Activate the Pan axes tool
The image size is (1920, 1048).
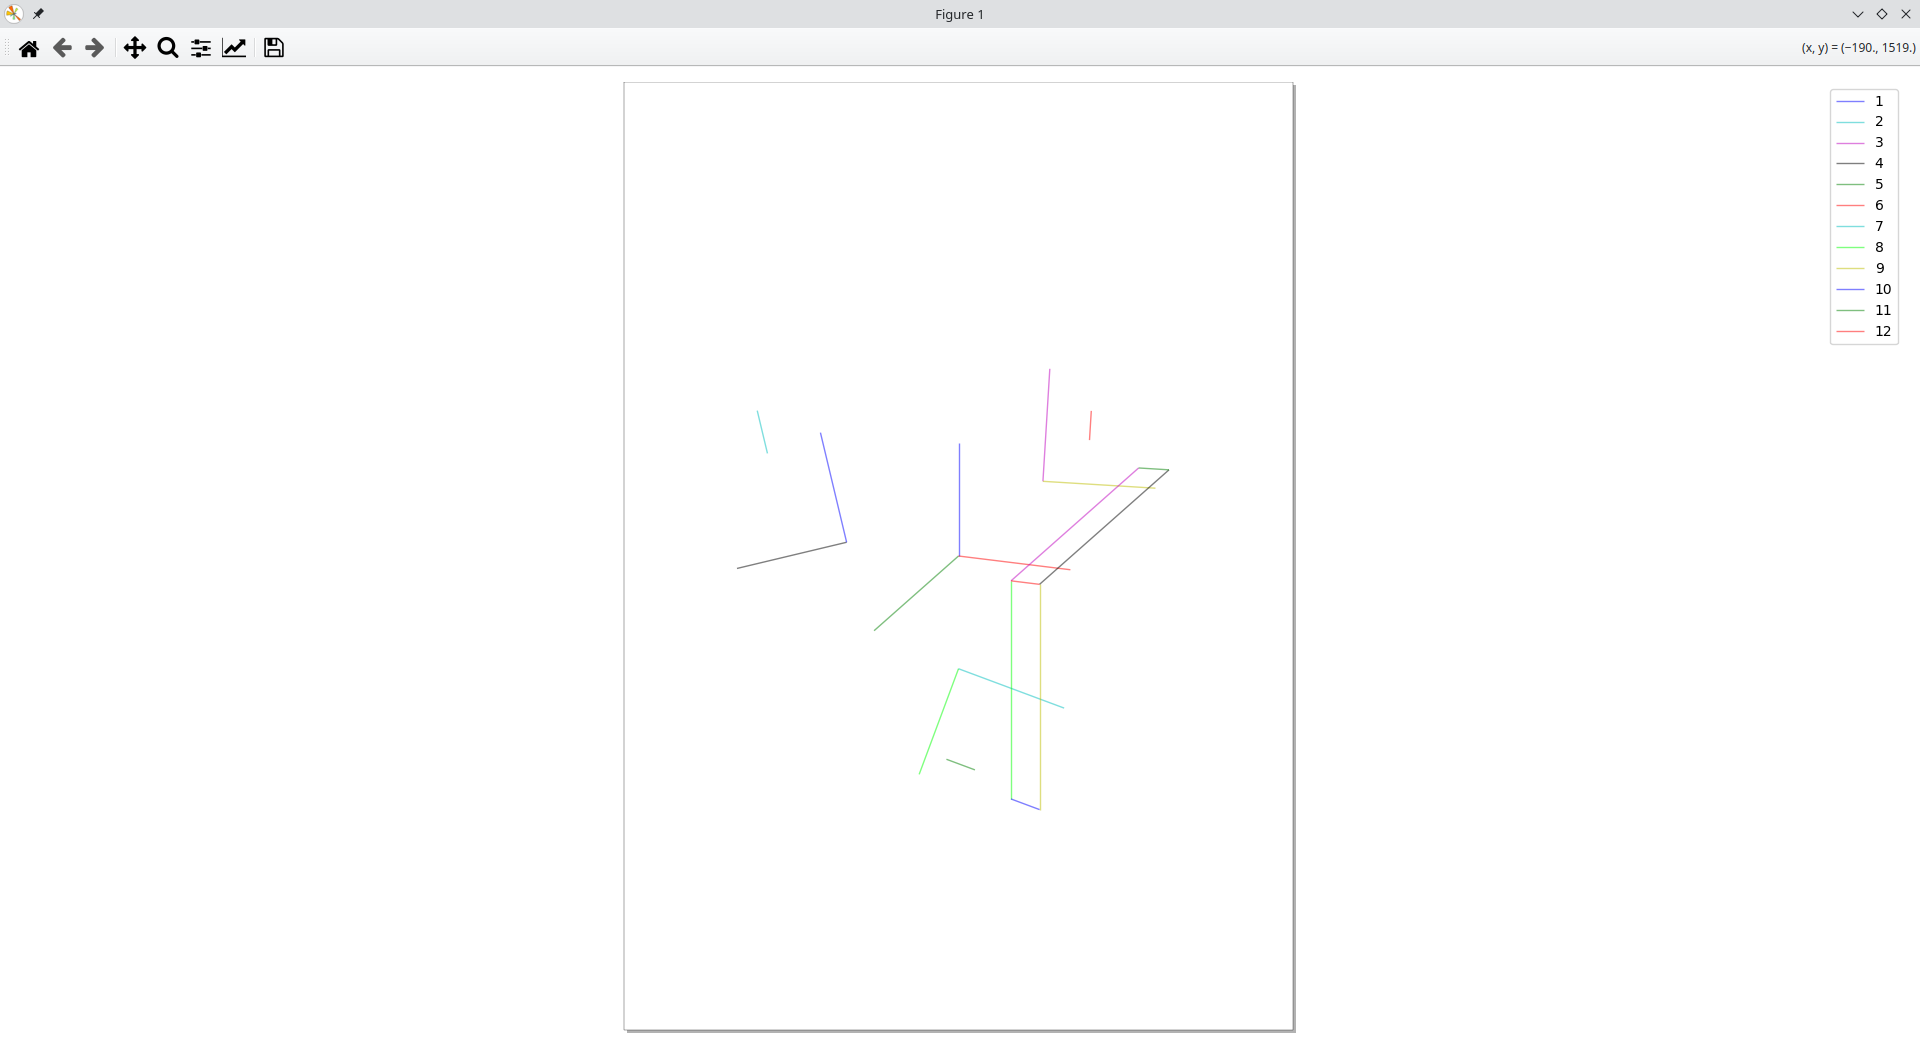click(135, 48)
